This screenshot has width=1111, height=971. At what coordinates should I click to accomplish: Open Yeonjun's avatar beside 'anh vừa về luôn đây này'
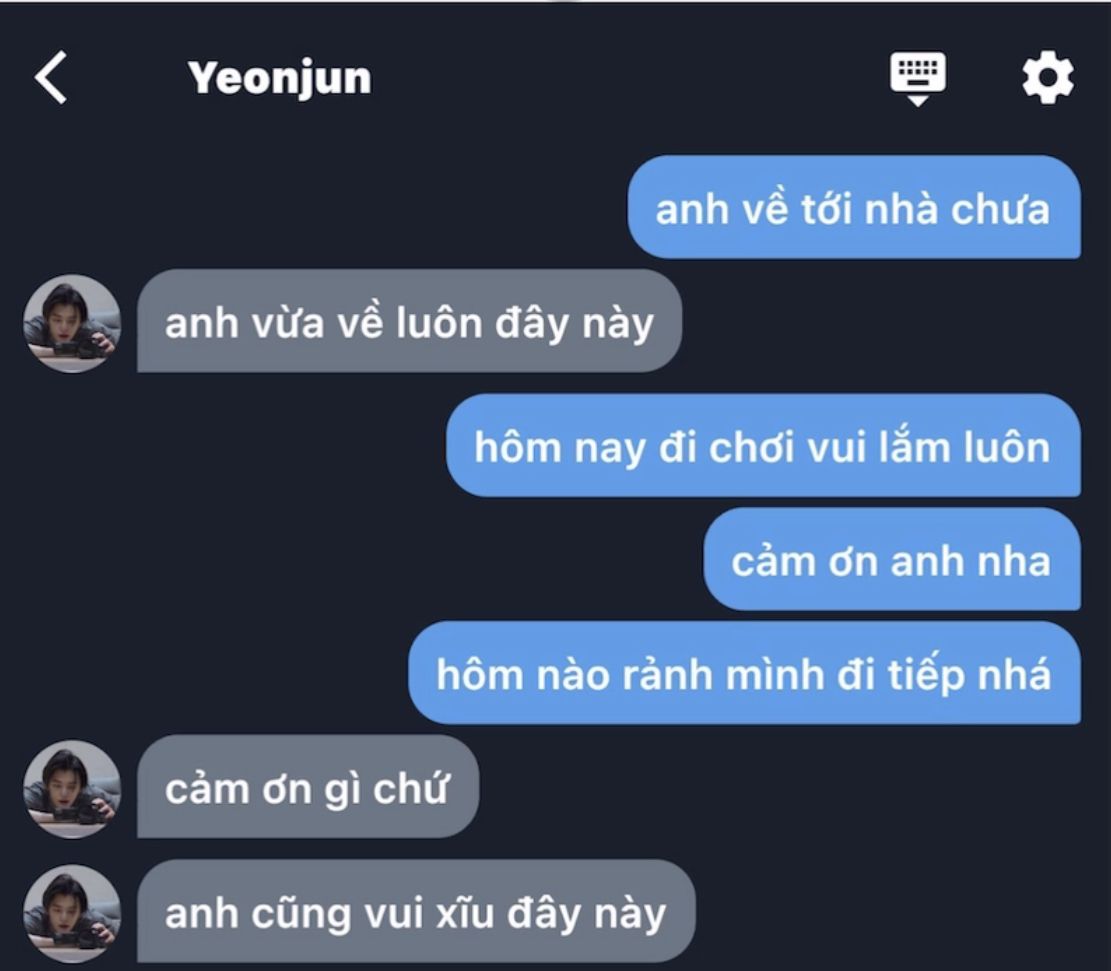coord(72,323)
